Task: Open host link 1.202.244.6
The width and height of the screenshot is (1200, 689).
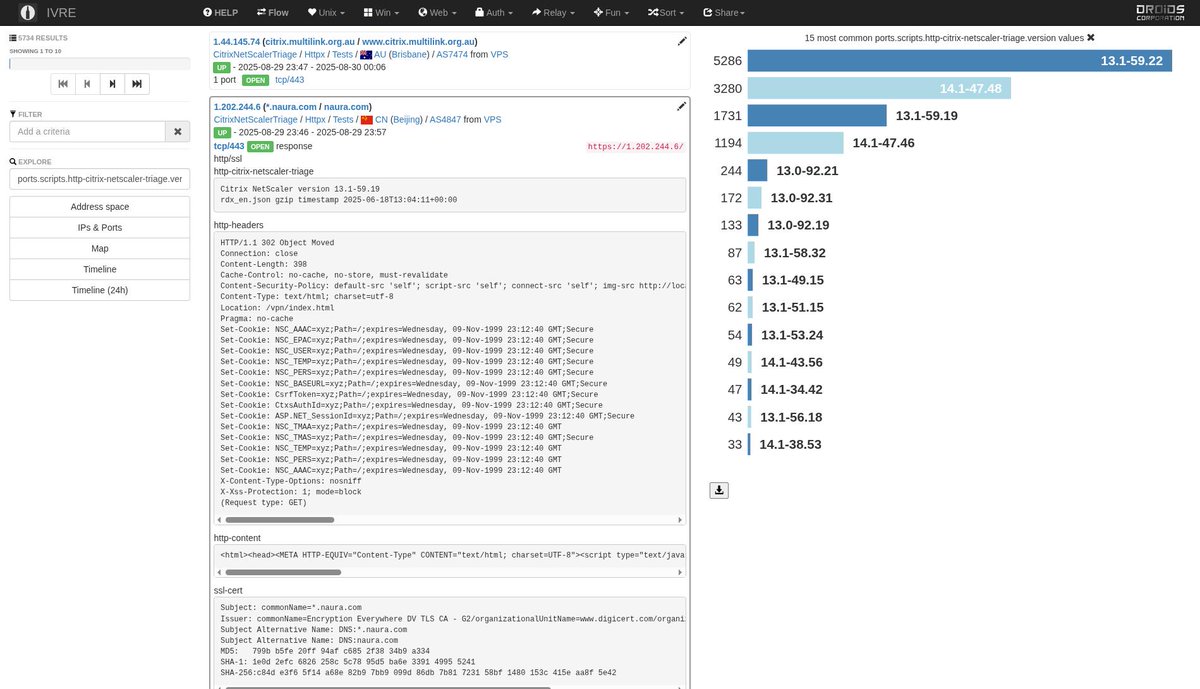Action: click(236, 107)
